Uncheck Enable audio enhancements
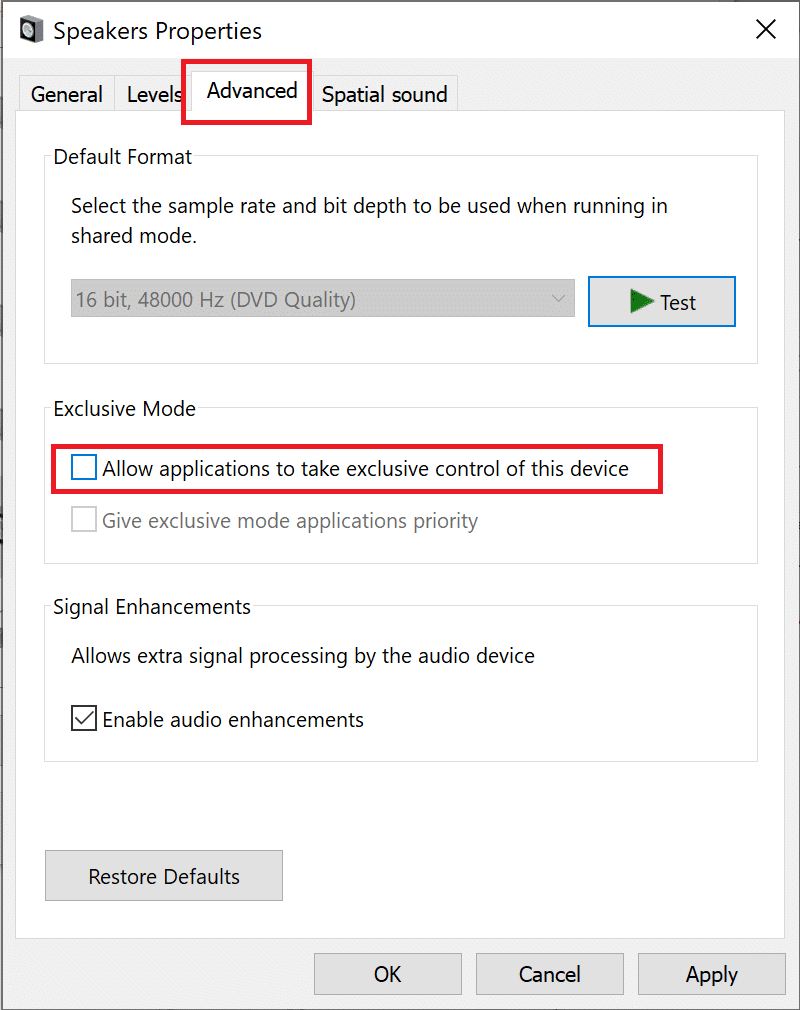Screen dimensions: 800x1010 (85, 719)
